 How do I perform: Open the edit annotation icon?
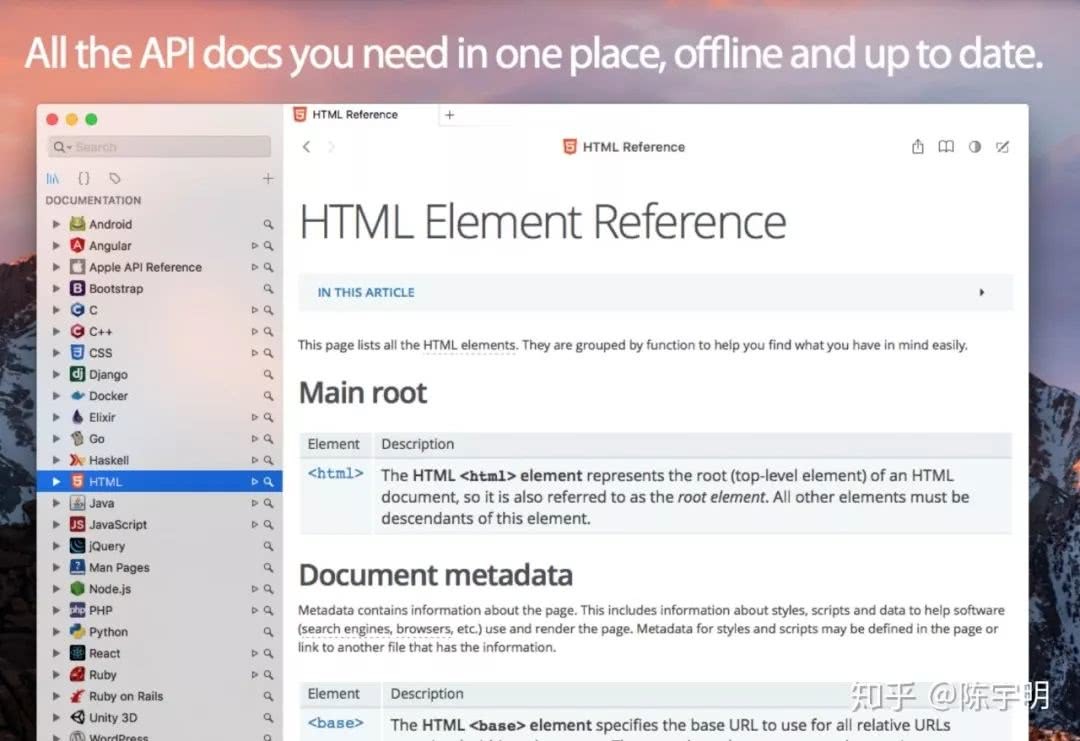[1002, 147]
